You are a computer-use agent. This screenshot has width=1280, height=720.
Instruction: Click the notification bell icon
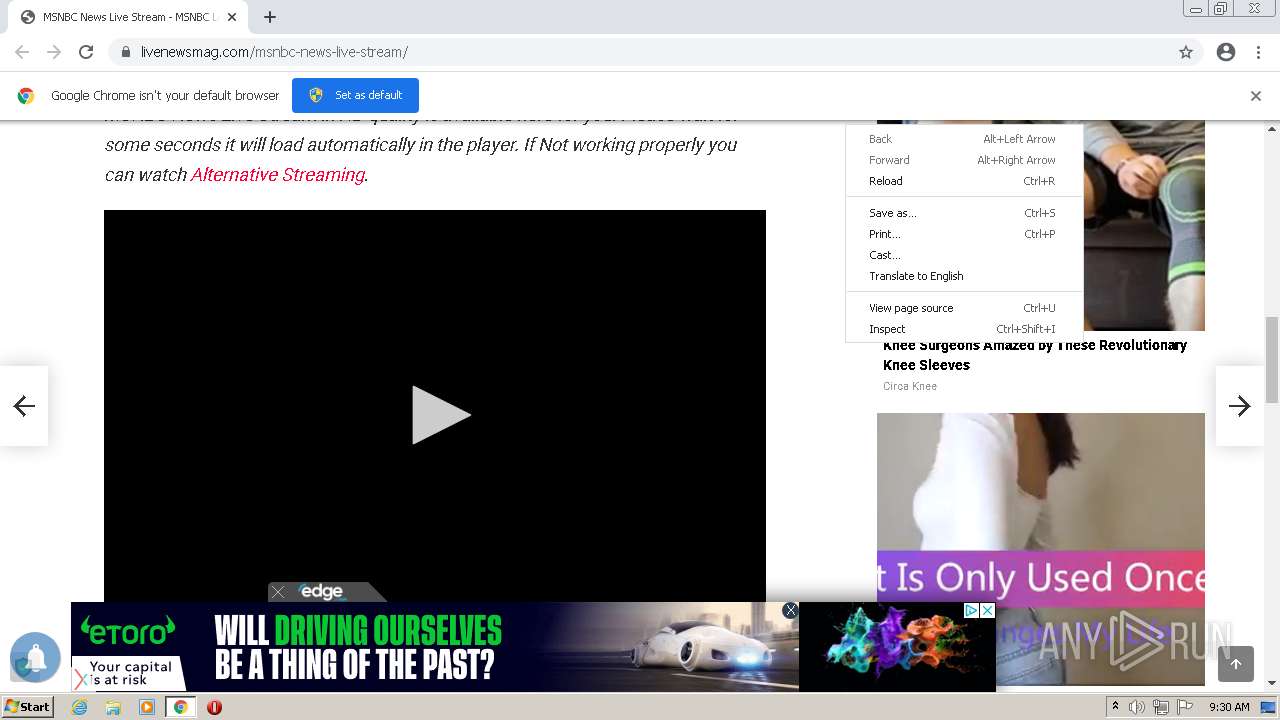[35, 658]
